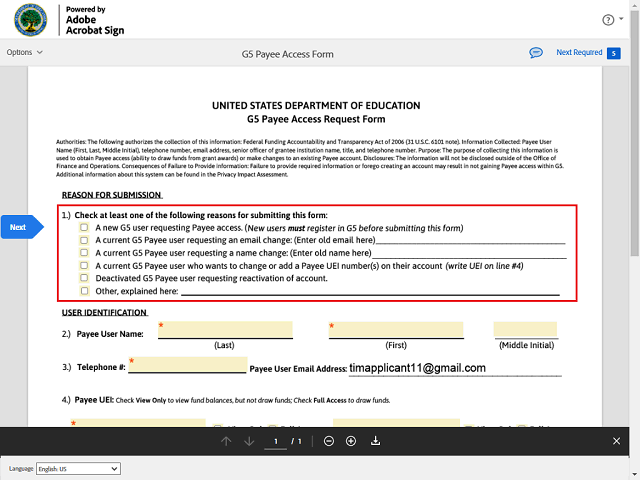Check the email change request checkbox

tap(84, 240)
